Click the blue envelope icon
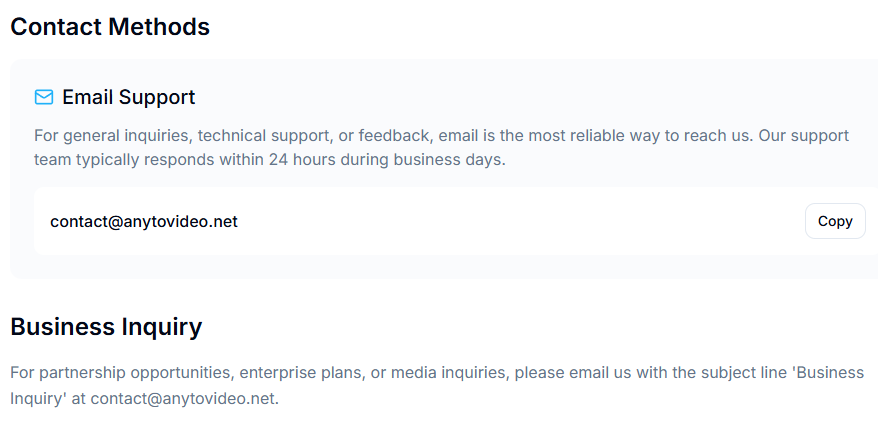Screen dimensions: 878x421 (x=44, y=97)
